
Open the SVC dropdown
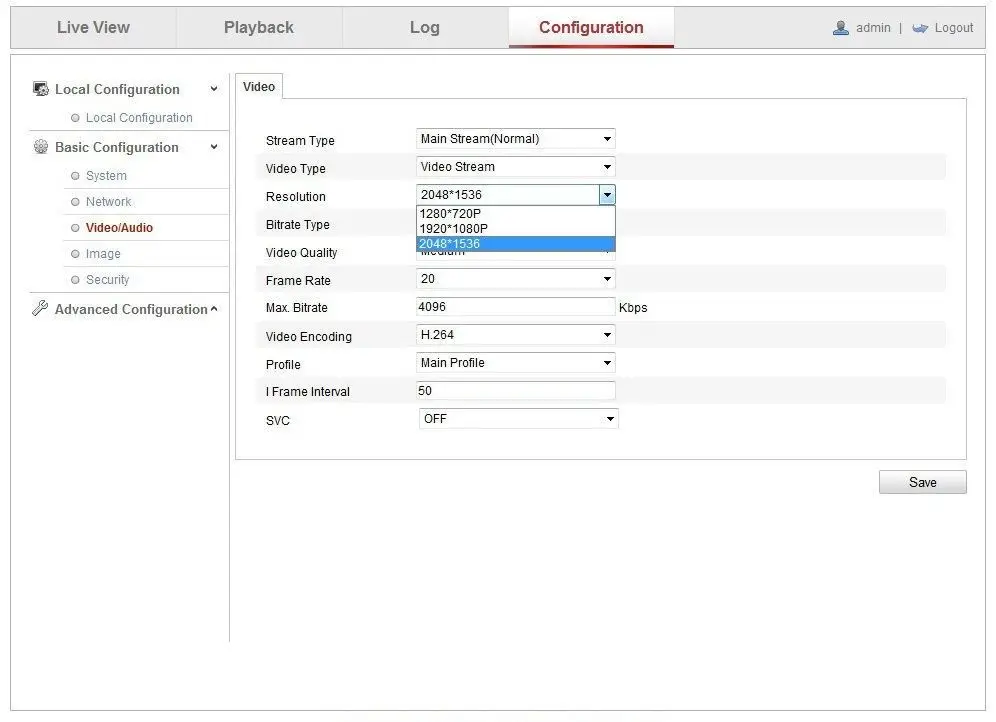tap(518, 418)
